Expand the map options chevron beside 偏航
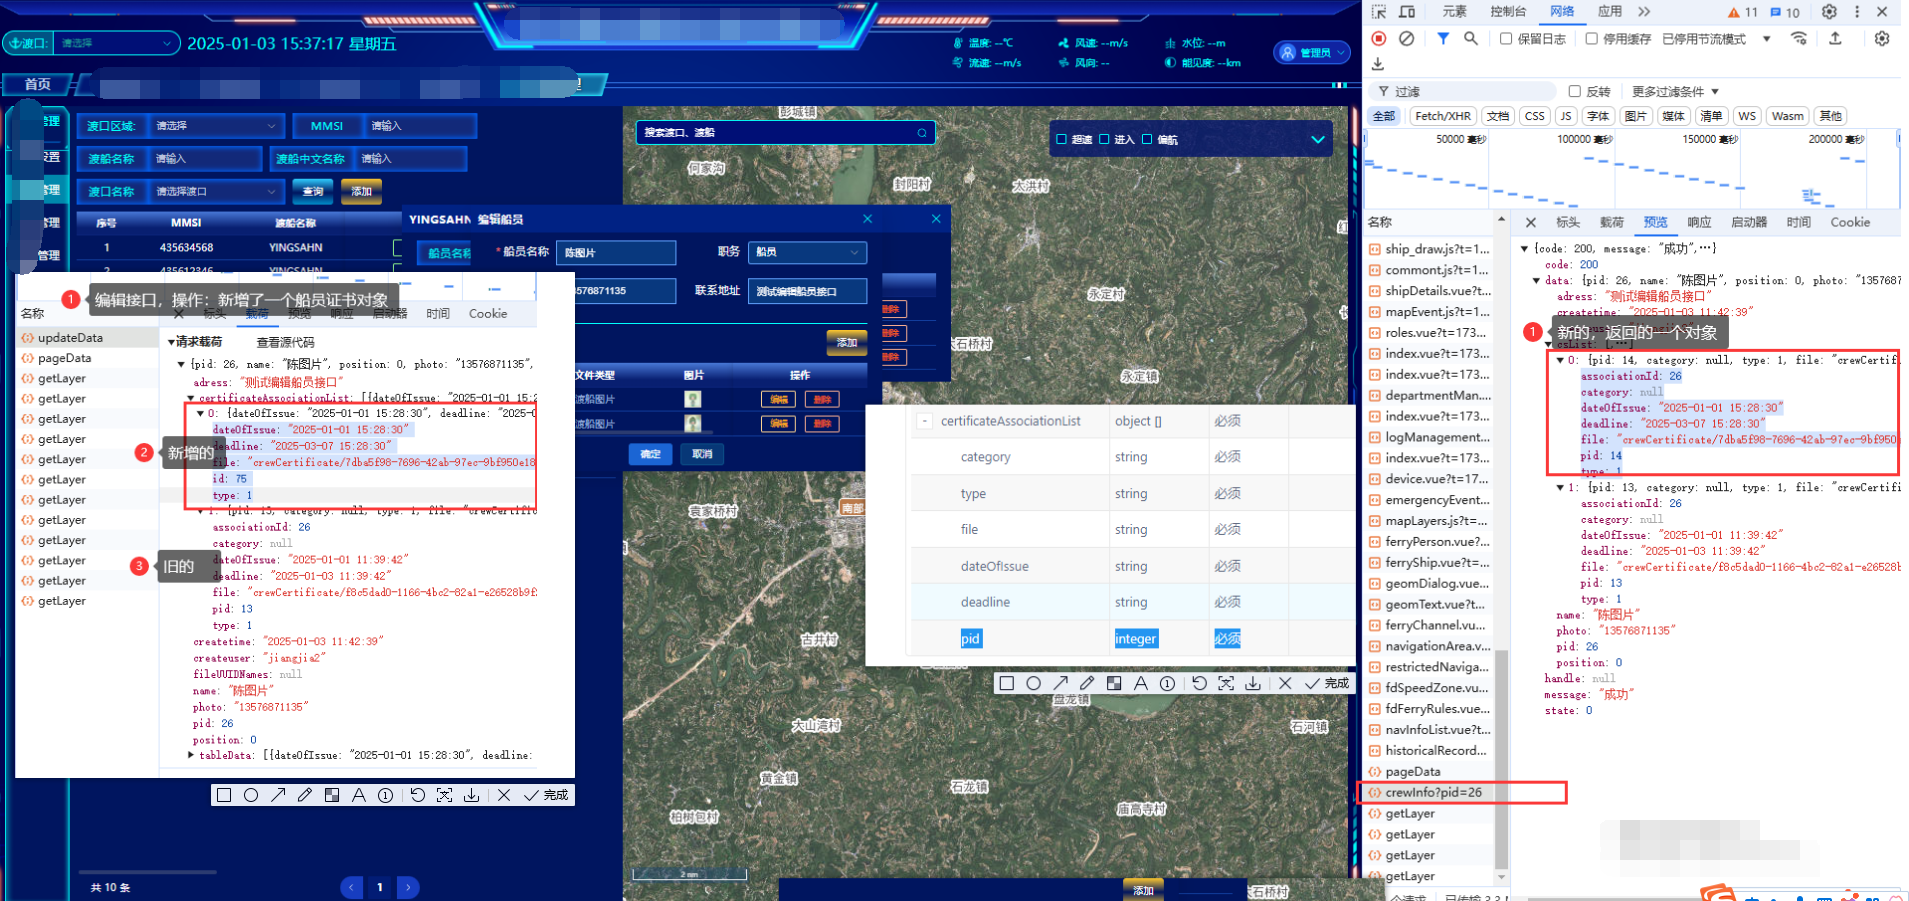This screenshot has height=901, width=1909. click(1318, 139)
